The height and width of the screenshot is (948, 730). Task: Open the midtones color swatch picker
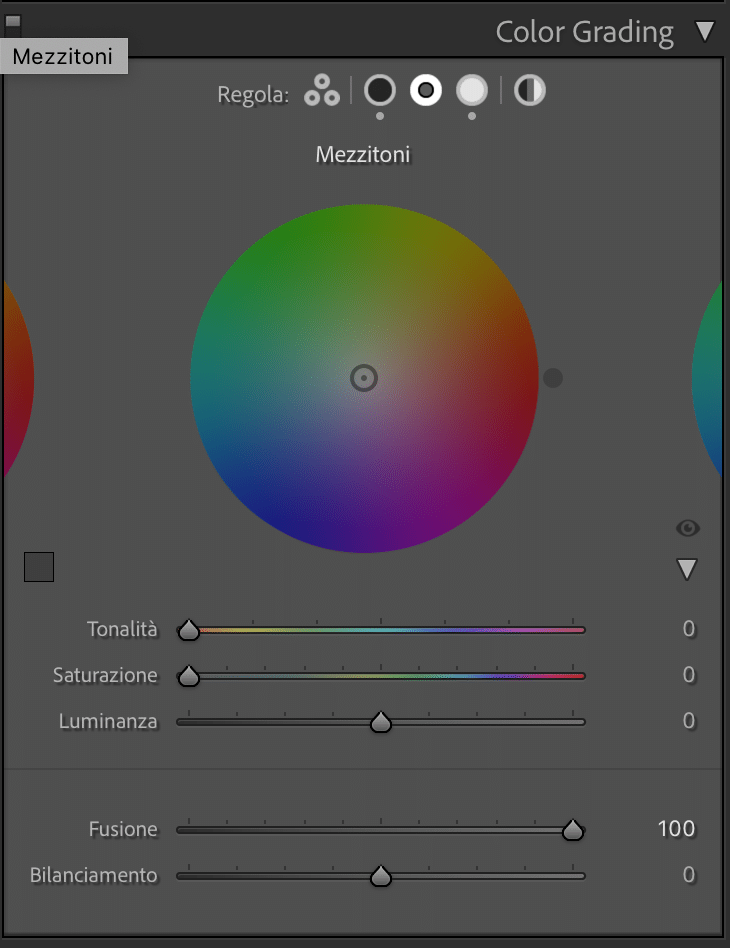39,567
